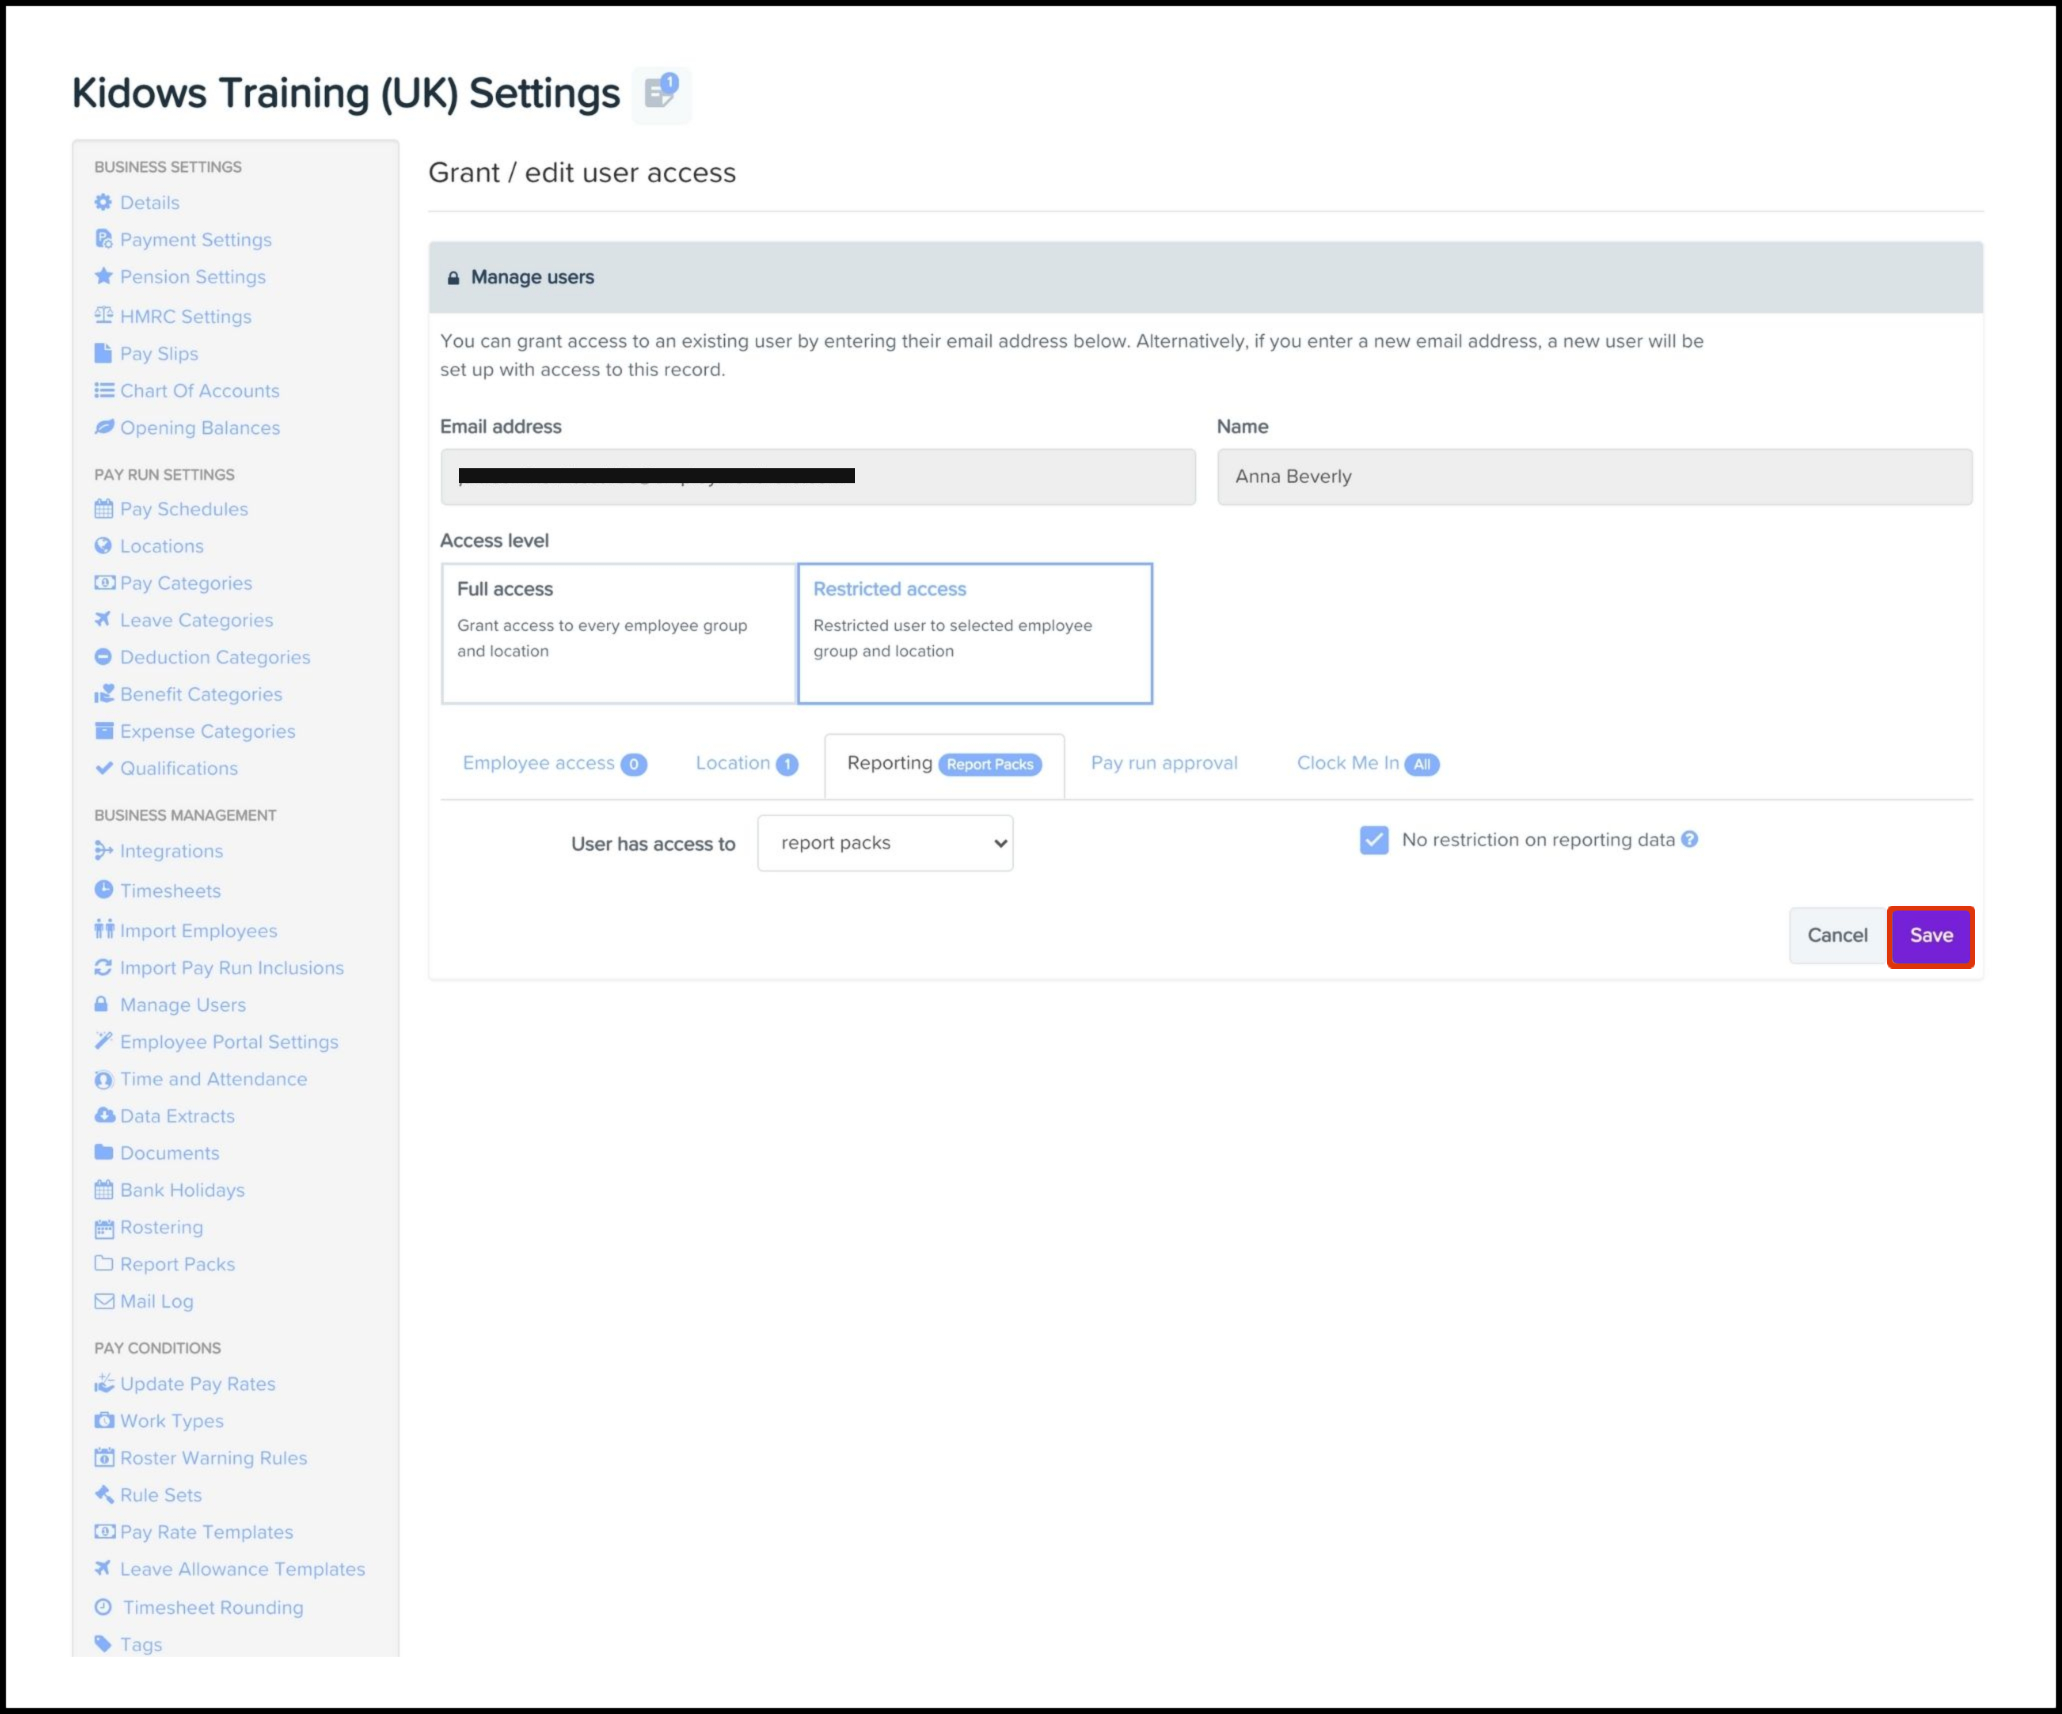Viewport: 2062px width, 1714px height.
Task: Go to Rule Sets
Action: coord(160,1495)
